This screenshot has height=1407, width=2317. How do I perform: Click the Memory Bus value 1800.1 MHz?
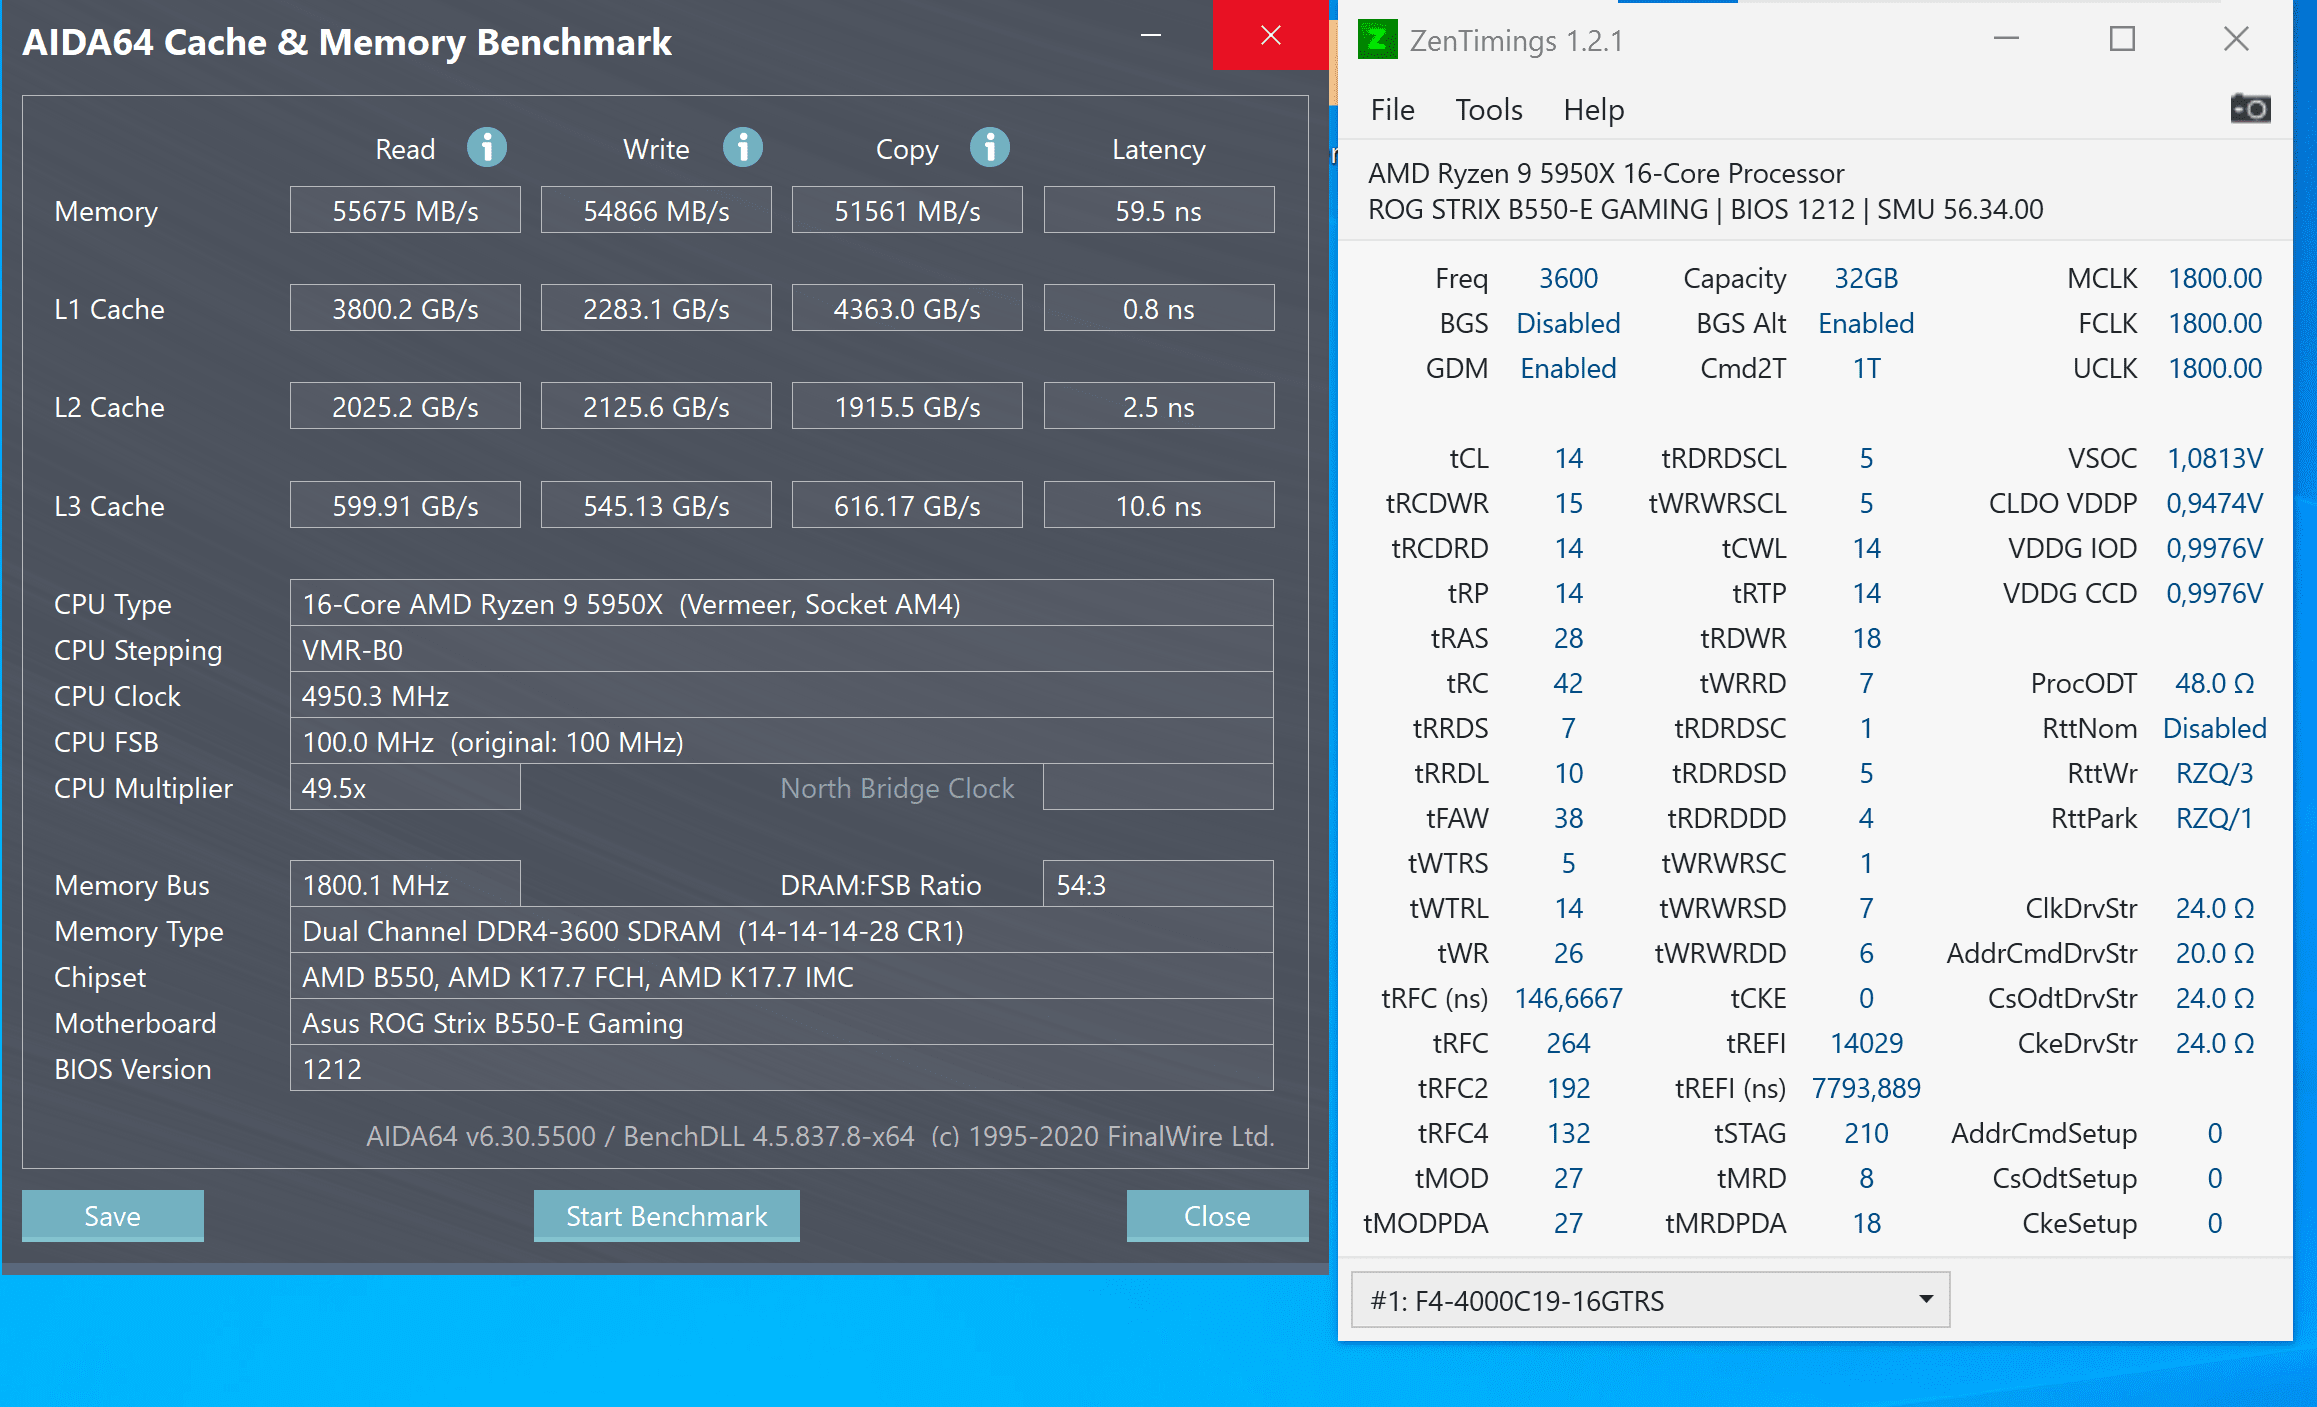[x=405, y=884]
